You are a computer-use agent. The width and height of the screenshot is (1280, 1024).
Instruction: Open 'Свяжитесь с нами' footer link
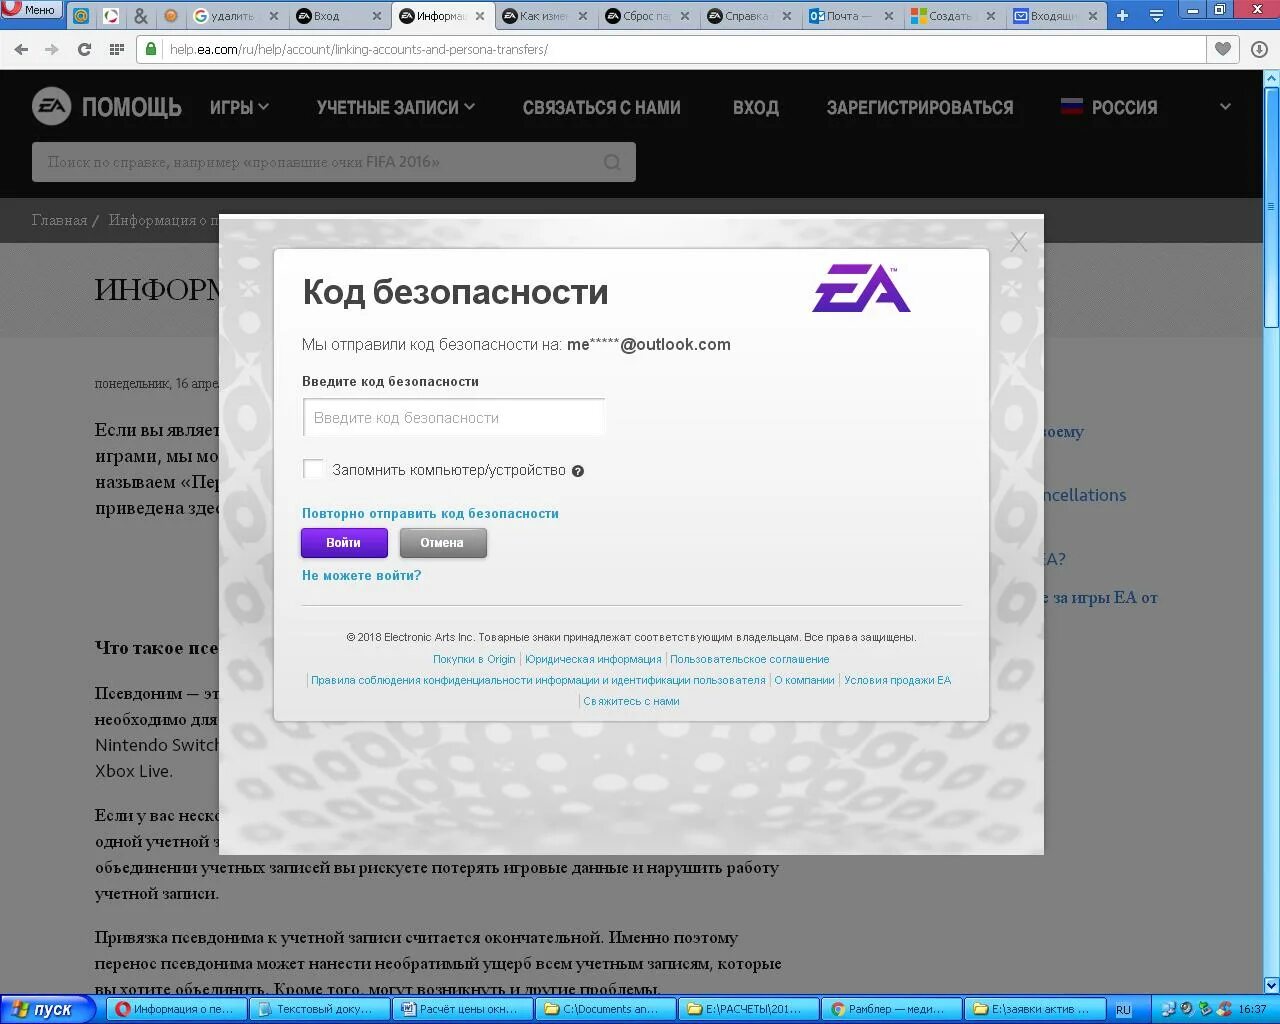click(x=631, y=701)
